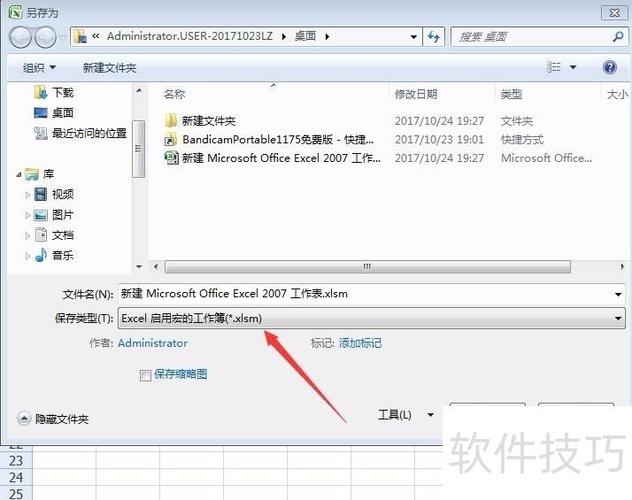Click the 音乐 note icon
Image resolution: width=632 pixels, height=500 pixels.
(x=41, y=255)
